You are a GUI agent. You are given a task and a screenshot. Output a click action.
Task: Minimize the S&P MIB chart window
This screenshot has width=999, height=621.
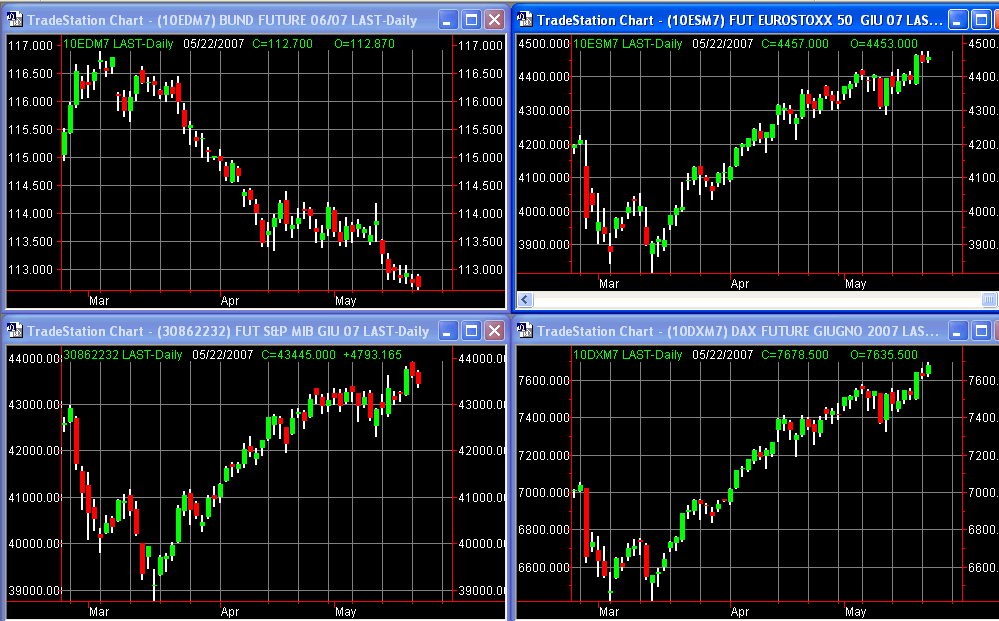click(x=449, y=331)
